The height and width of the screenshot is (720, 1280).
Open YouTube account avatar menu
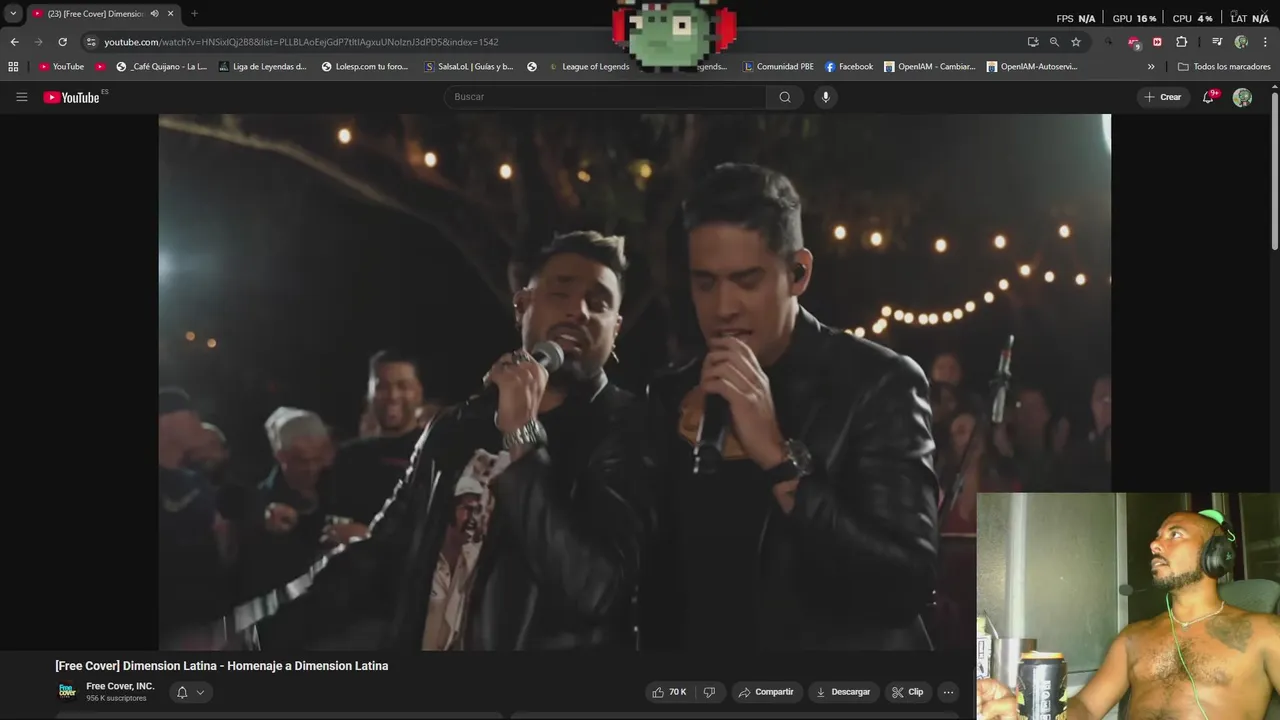click(1242, 97)
